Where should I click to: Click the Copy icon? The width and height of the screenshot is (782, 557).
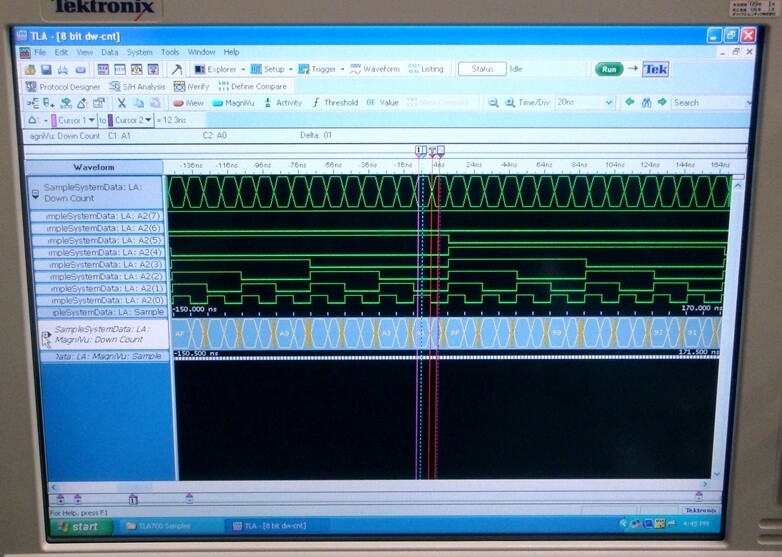[139, 103]
